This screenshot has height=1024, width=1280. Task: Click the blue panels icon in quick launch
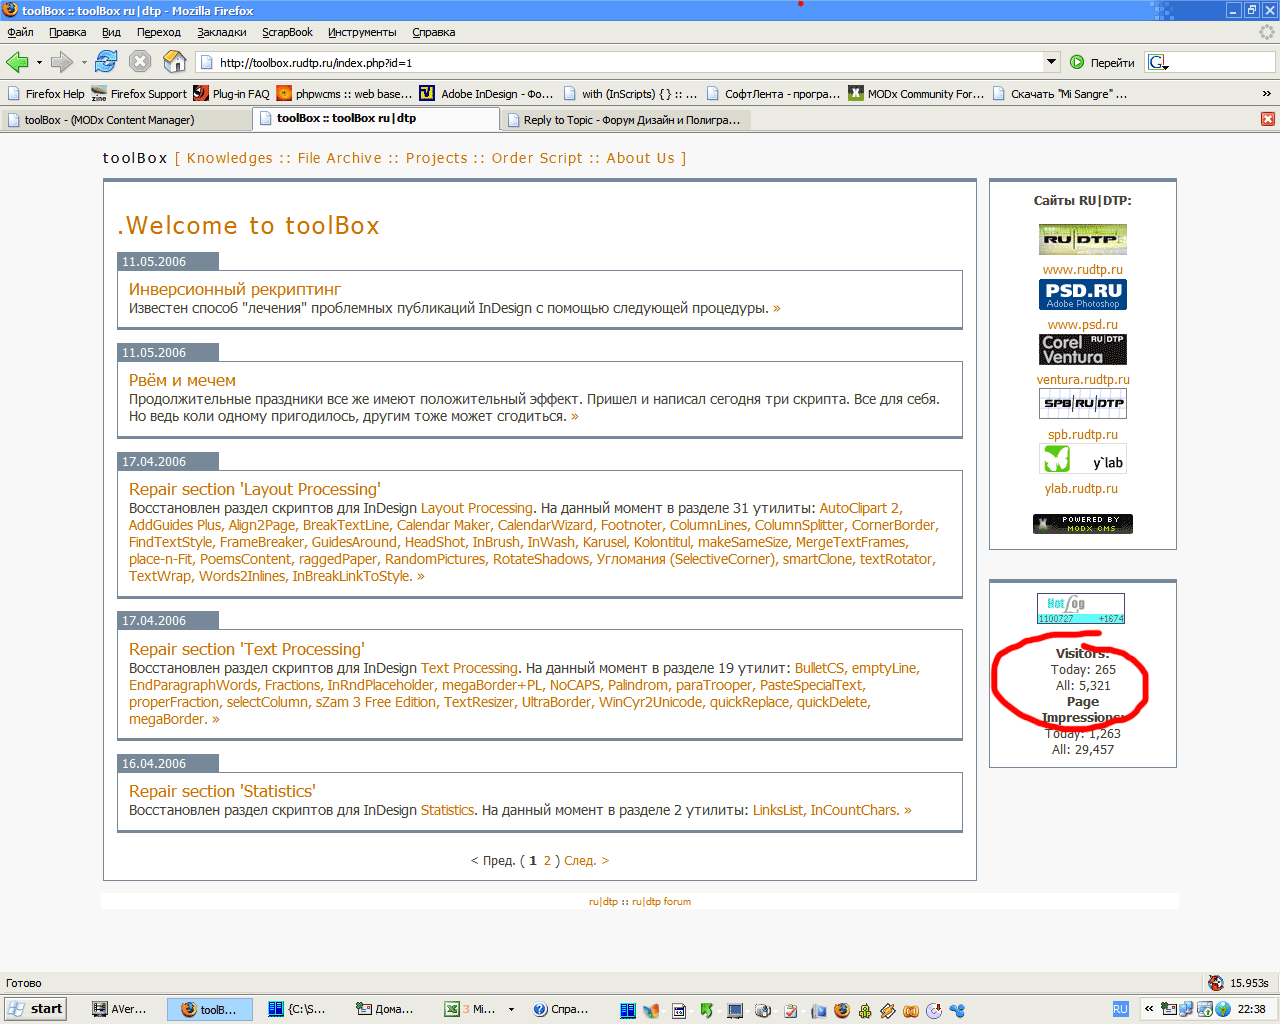click(628, 1010)
